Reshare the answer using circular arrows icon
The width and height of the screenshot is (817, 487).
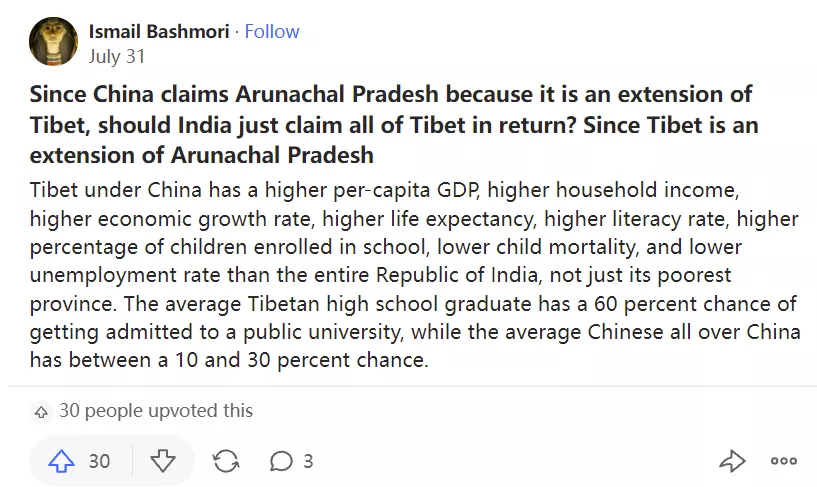click(226, 461)
